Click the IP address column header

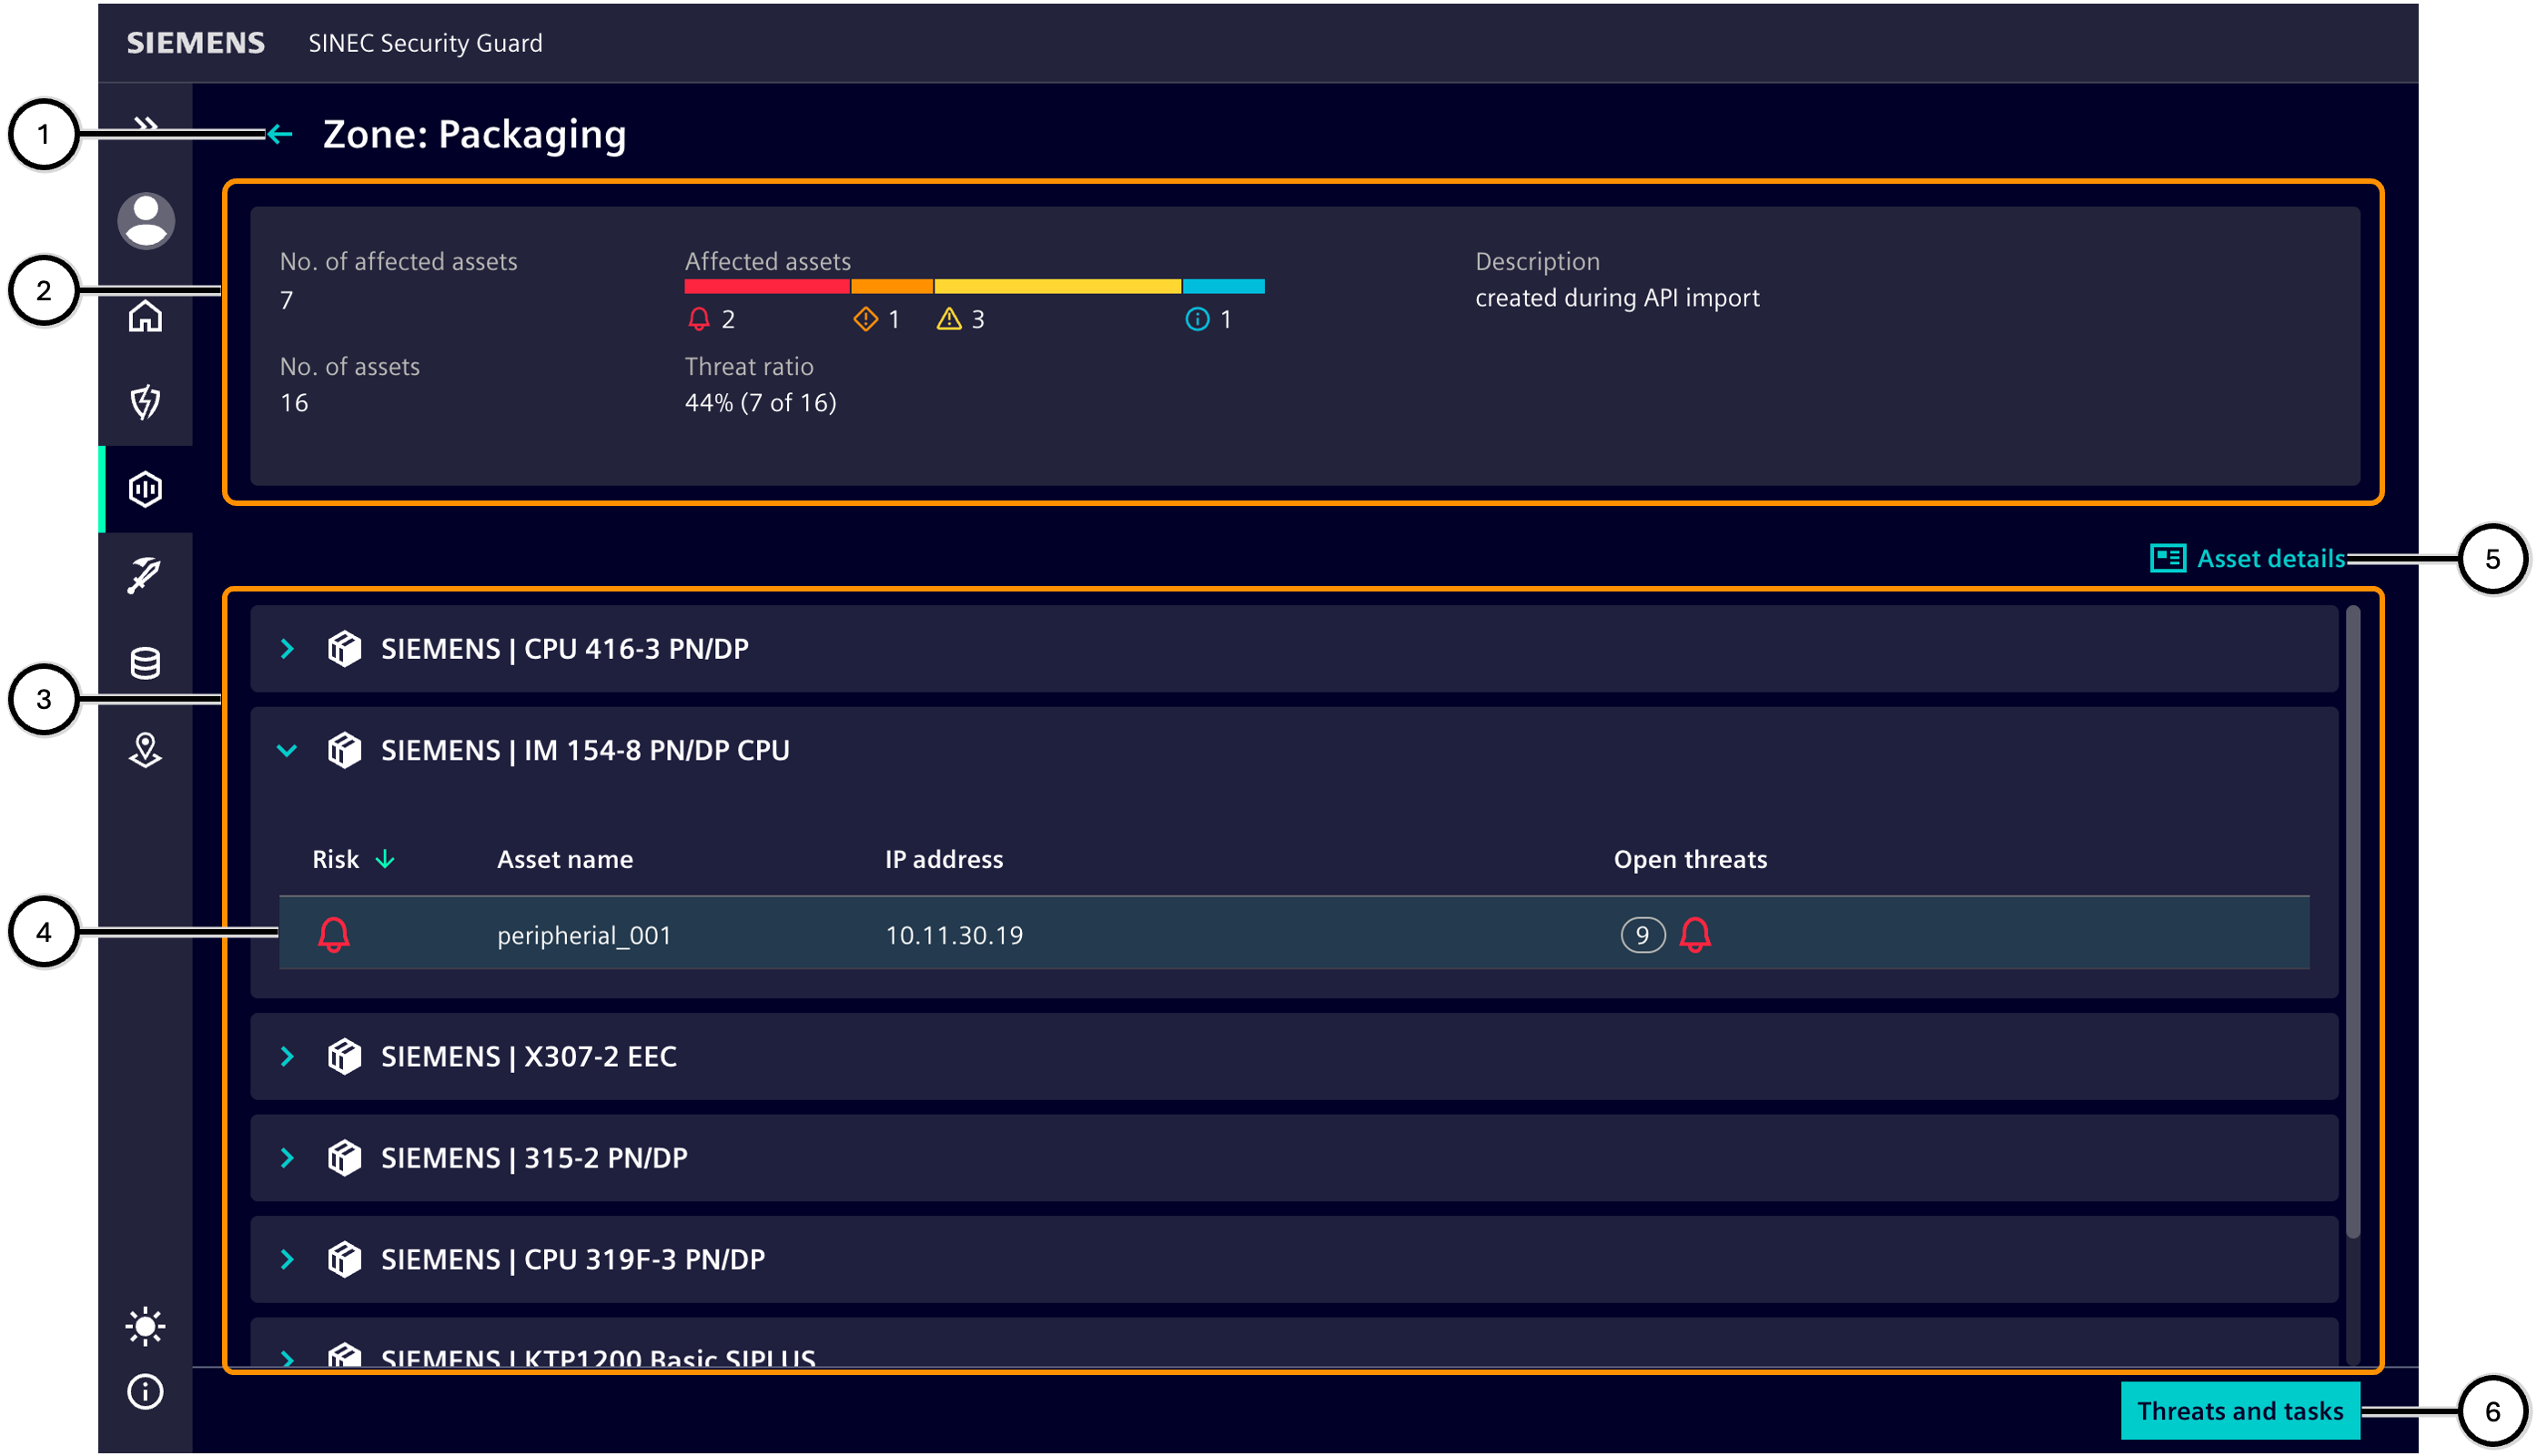pyautogui.click(x=944, y=859)
